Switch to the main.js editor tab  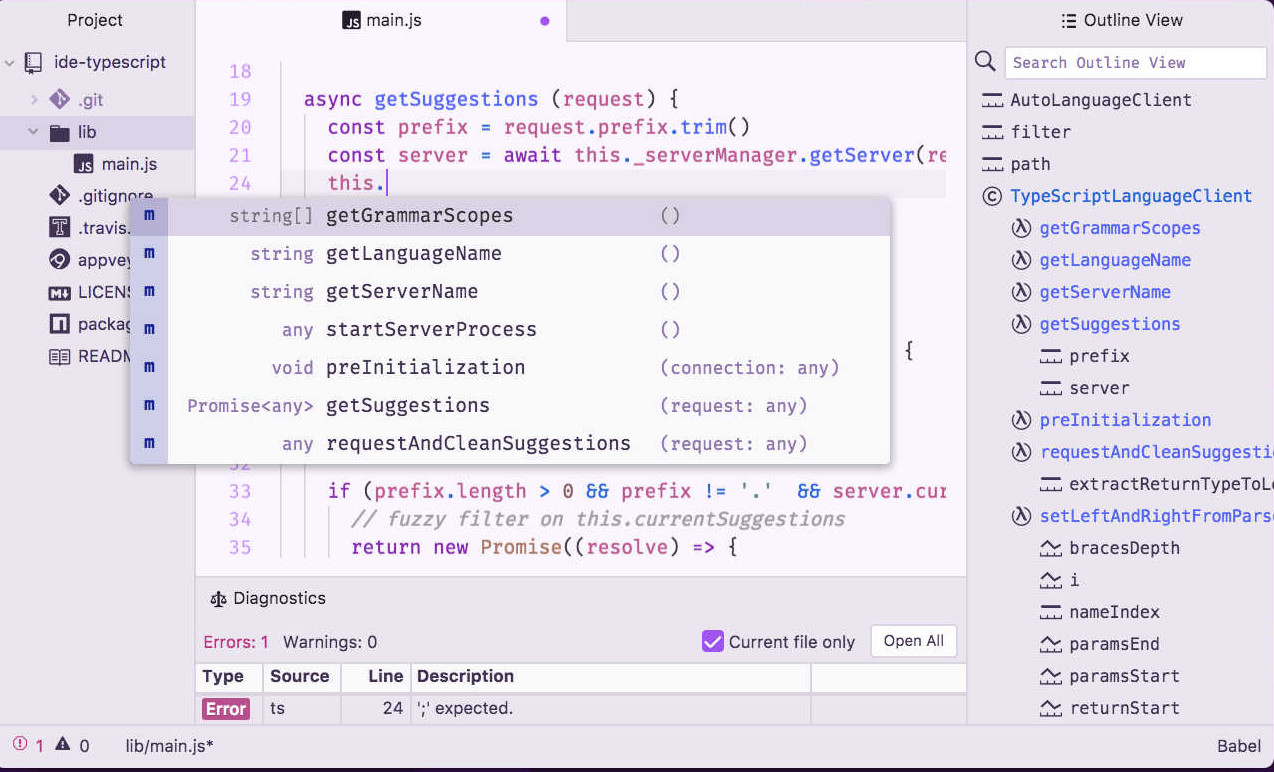(x=381, y=20)
